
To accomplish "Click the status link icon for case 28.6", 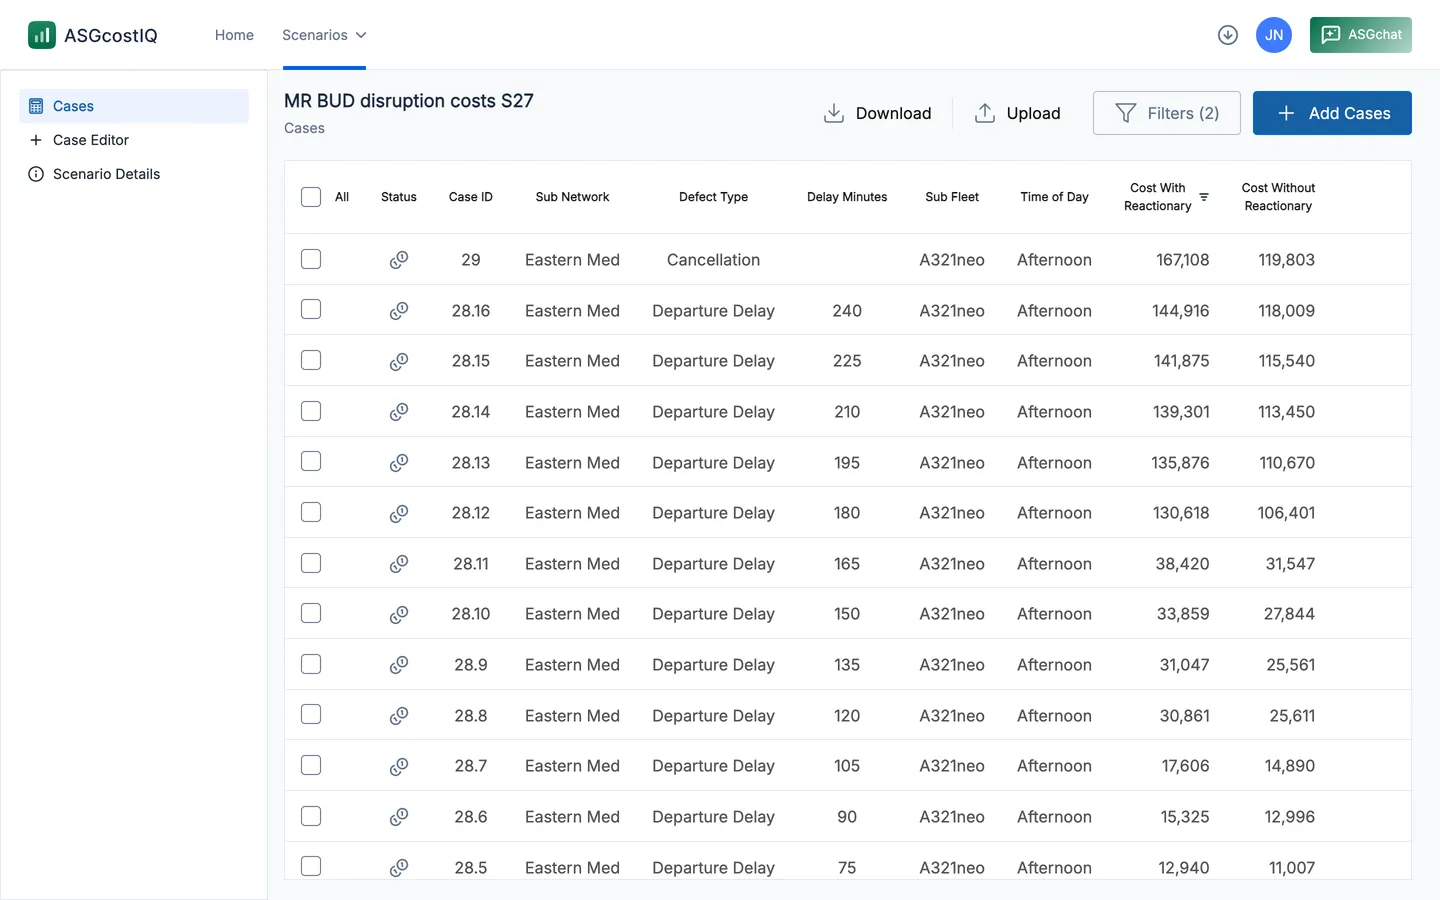I will 399,817.
